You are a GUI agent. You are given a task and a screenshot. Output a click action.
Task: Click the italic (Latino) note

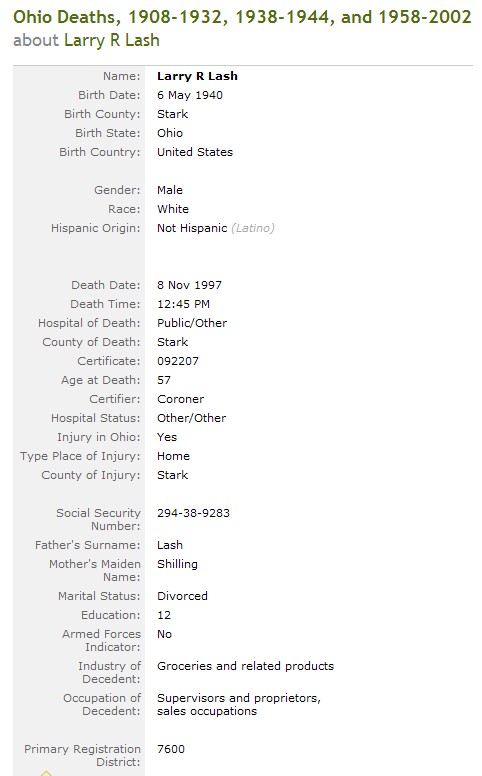[x=253, y=228]
